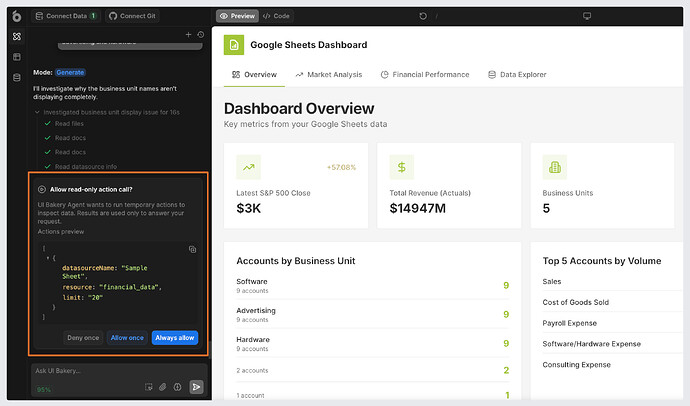
Task: Click the UI Bakery logo icon
Action: (x=17, y=16)
